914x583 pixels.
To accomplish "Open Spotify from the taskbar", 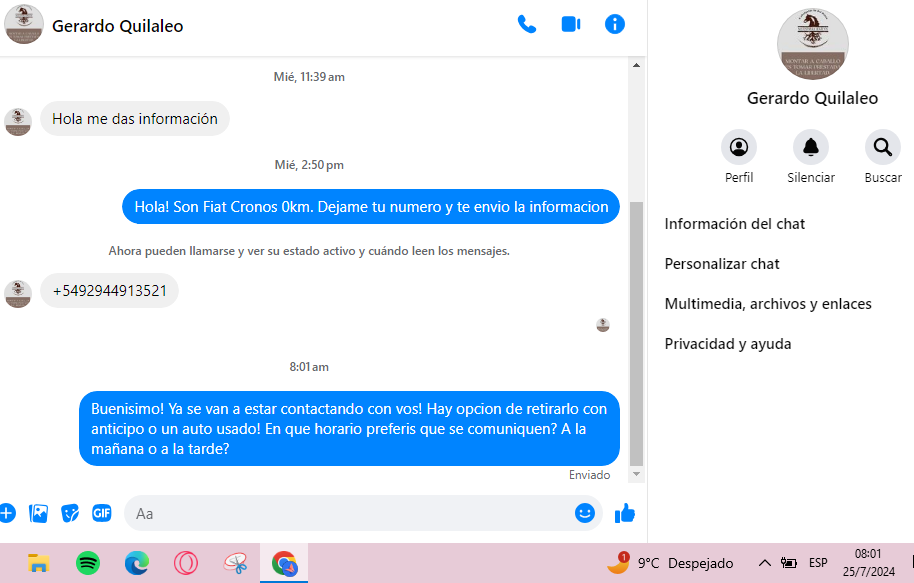I will coord(88,563).
